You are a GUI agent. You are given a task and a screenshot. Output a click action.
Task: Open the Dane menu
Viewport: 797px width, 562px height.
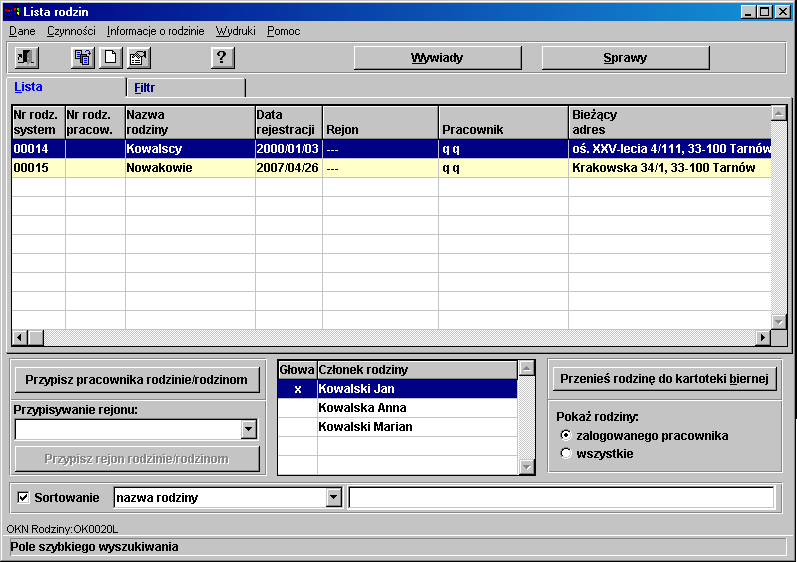[22, 31]
